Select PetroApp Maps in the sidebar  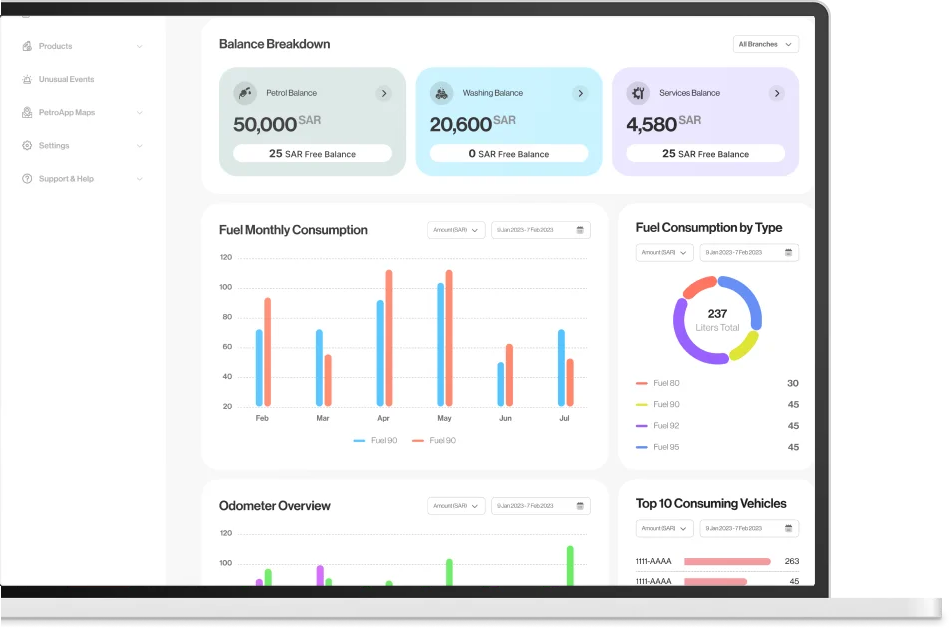pos(67,112)
